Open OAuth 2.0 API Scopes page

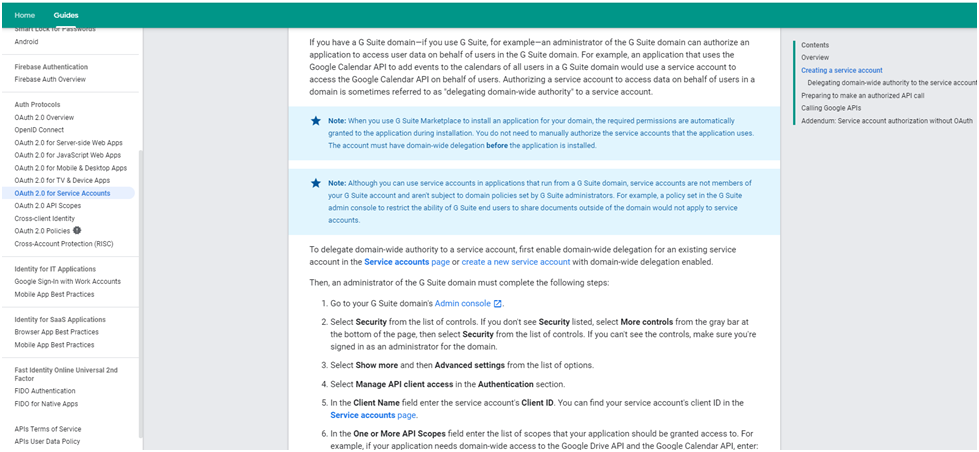coord(47,205)
